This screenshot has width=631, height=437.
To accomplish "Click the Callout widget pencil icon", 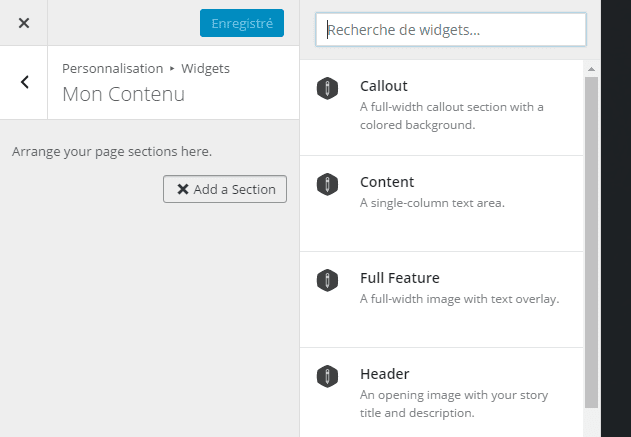I will (327, 88).
